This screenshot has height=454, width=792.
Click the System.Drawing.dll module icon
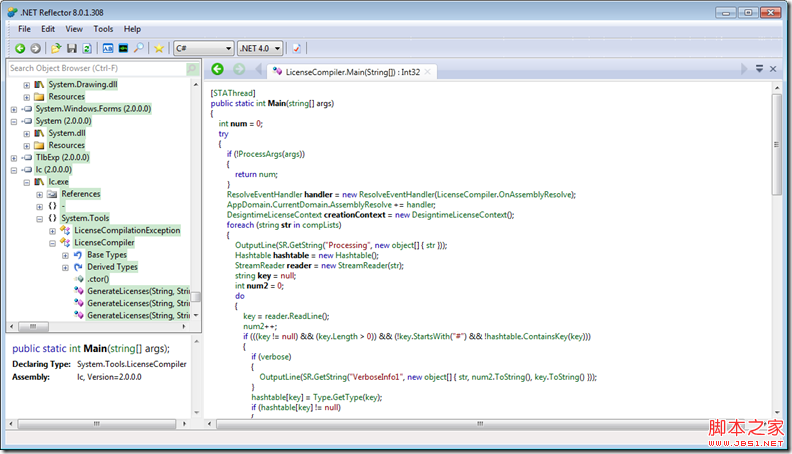point(39,85)
